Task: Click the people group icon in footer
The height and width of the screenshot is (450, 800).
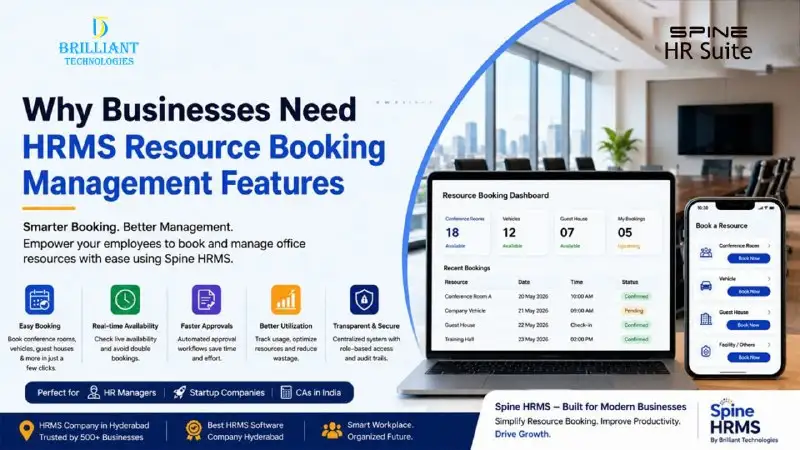Action: [x=332, y=431]
